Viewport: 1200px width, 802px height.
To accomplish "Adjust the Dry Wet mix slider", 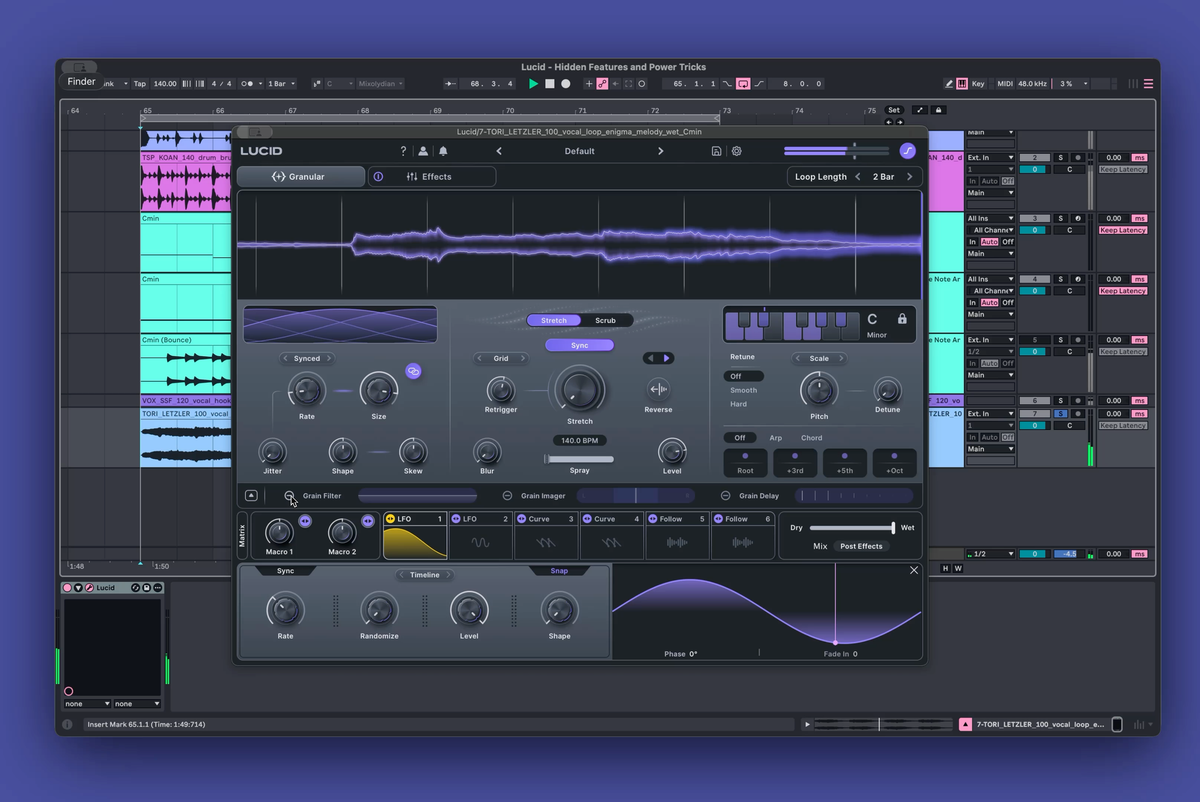I will 852,527.
